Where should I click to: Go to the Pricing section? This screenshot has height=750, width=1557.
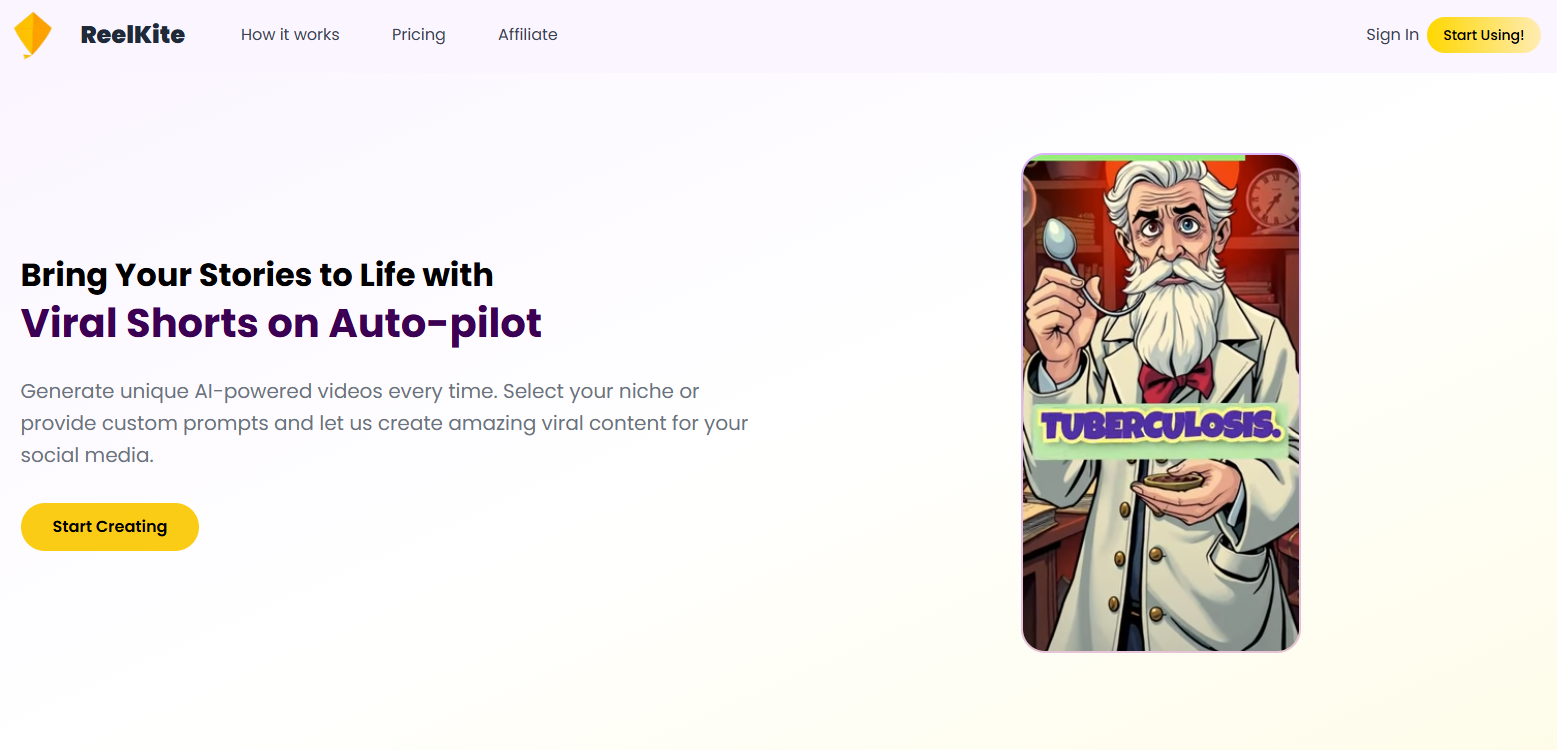pyautogui.click(x=418, y=35)
